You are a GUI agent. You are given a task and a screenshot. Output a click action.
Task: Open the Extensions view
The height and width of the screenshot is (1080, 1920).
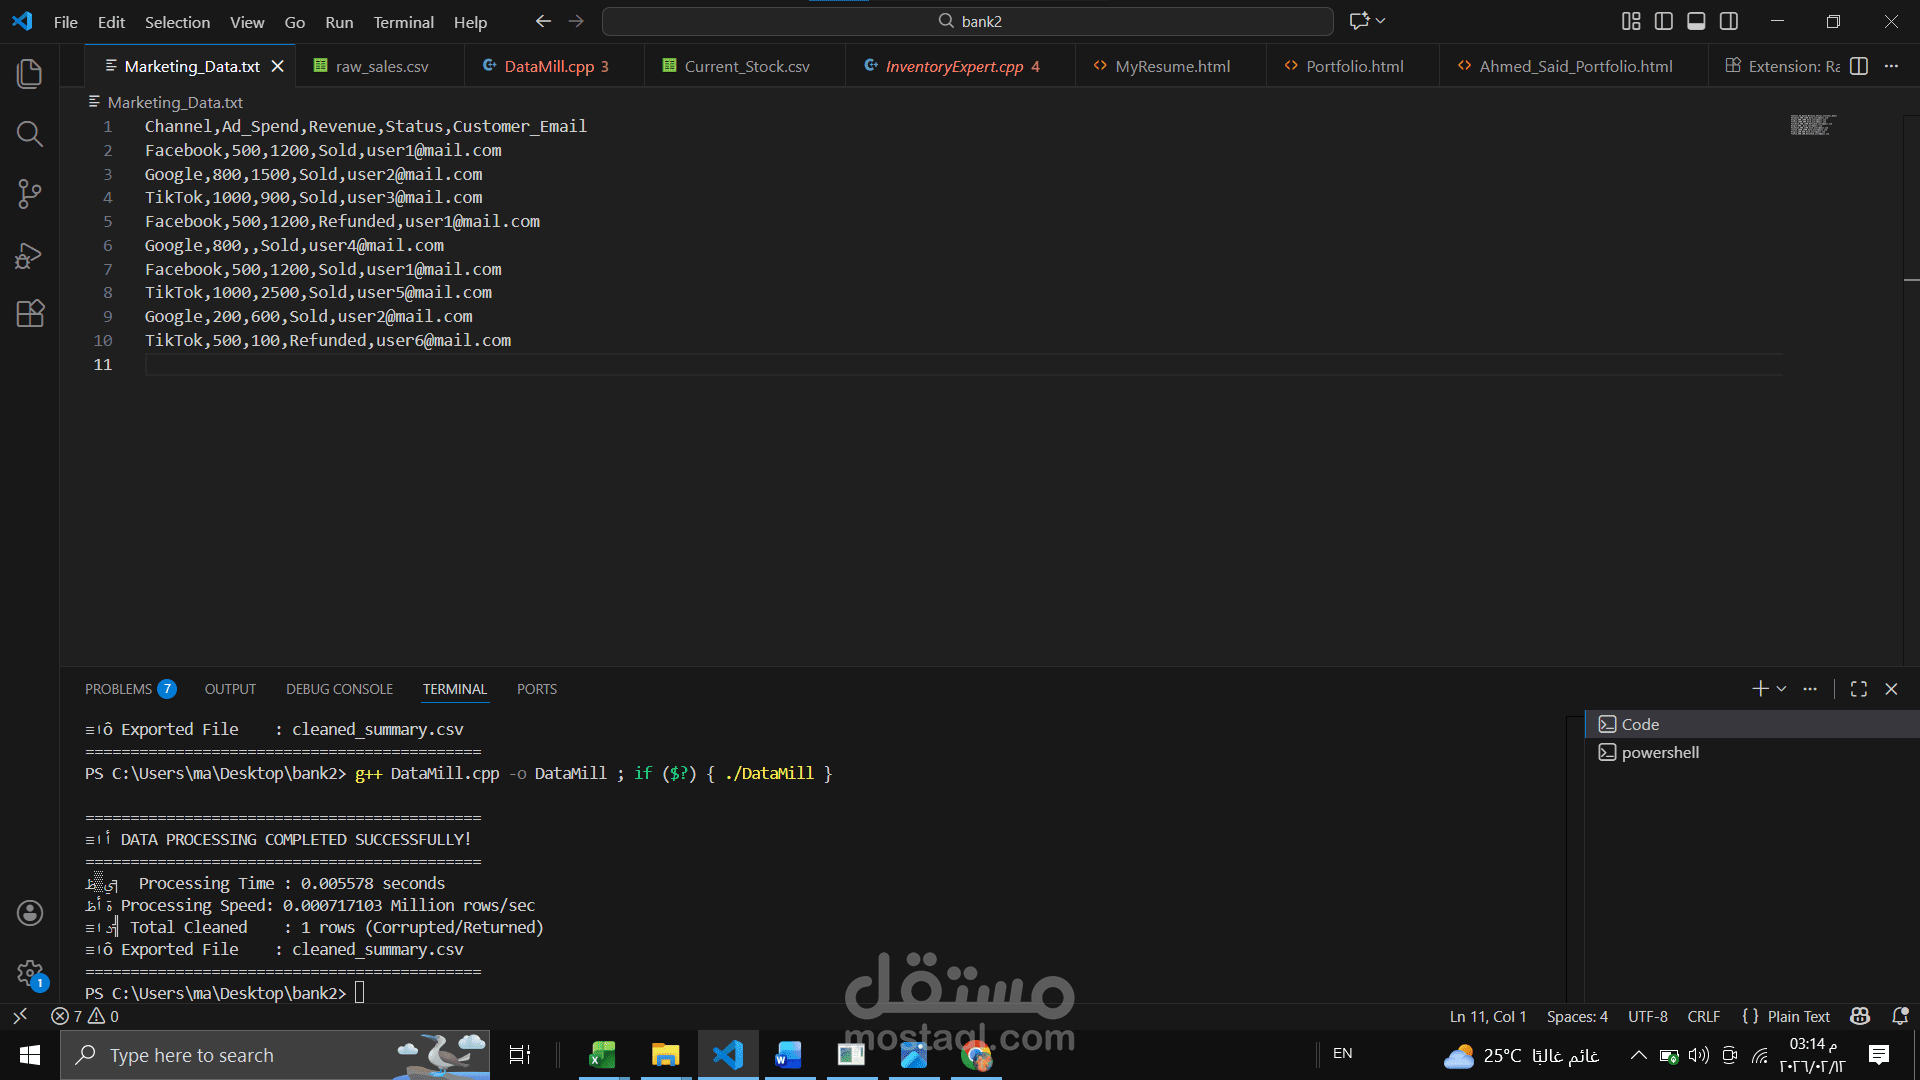point(30,314)
